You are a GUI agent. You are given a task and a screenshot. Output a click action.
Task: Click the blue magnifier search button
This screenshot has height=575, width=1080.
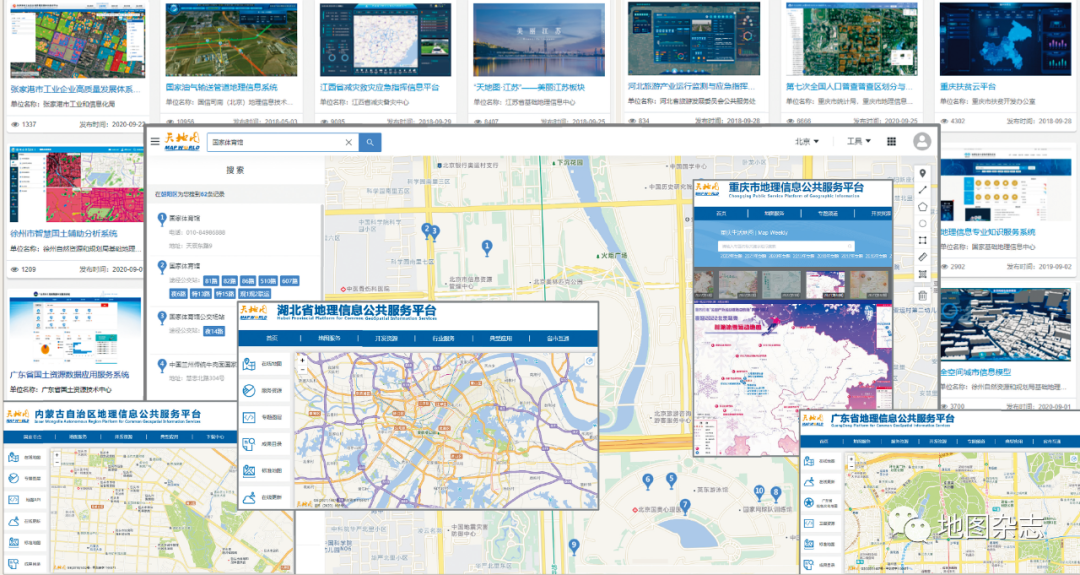click(x=370, y=143)
